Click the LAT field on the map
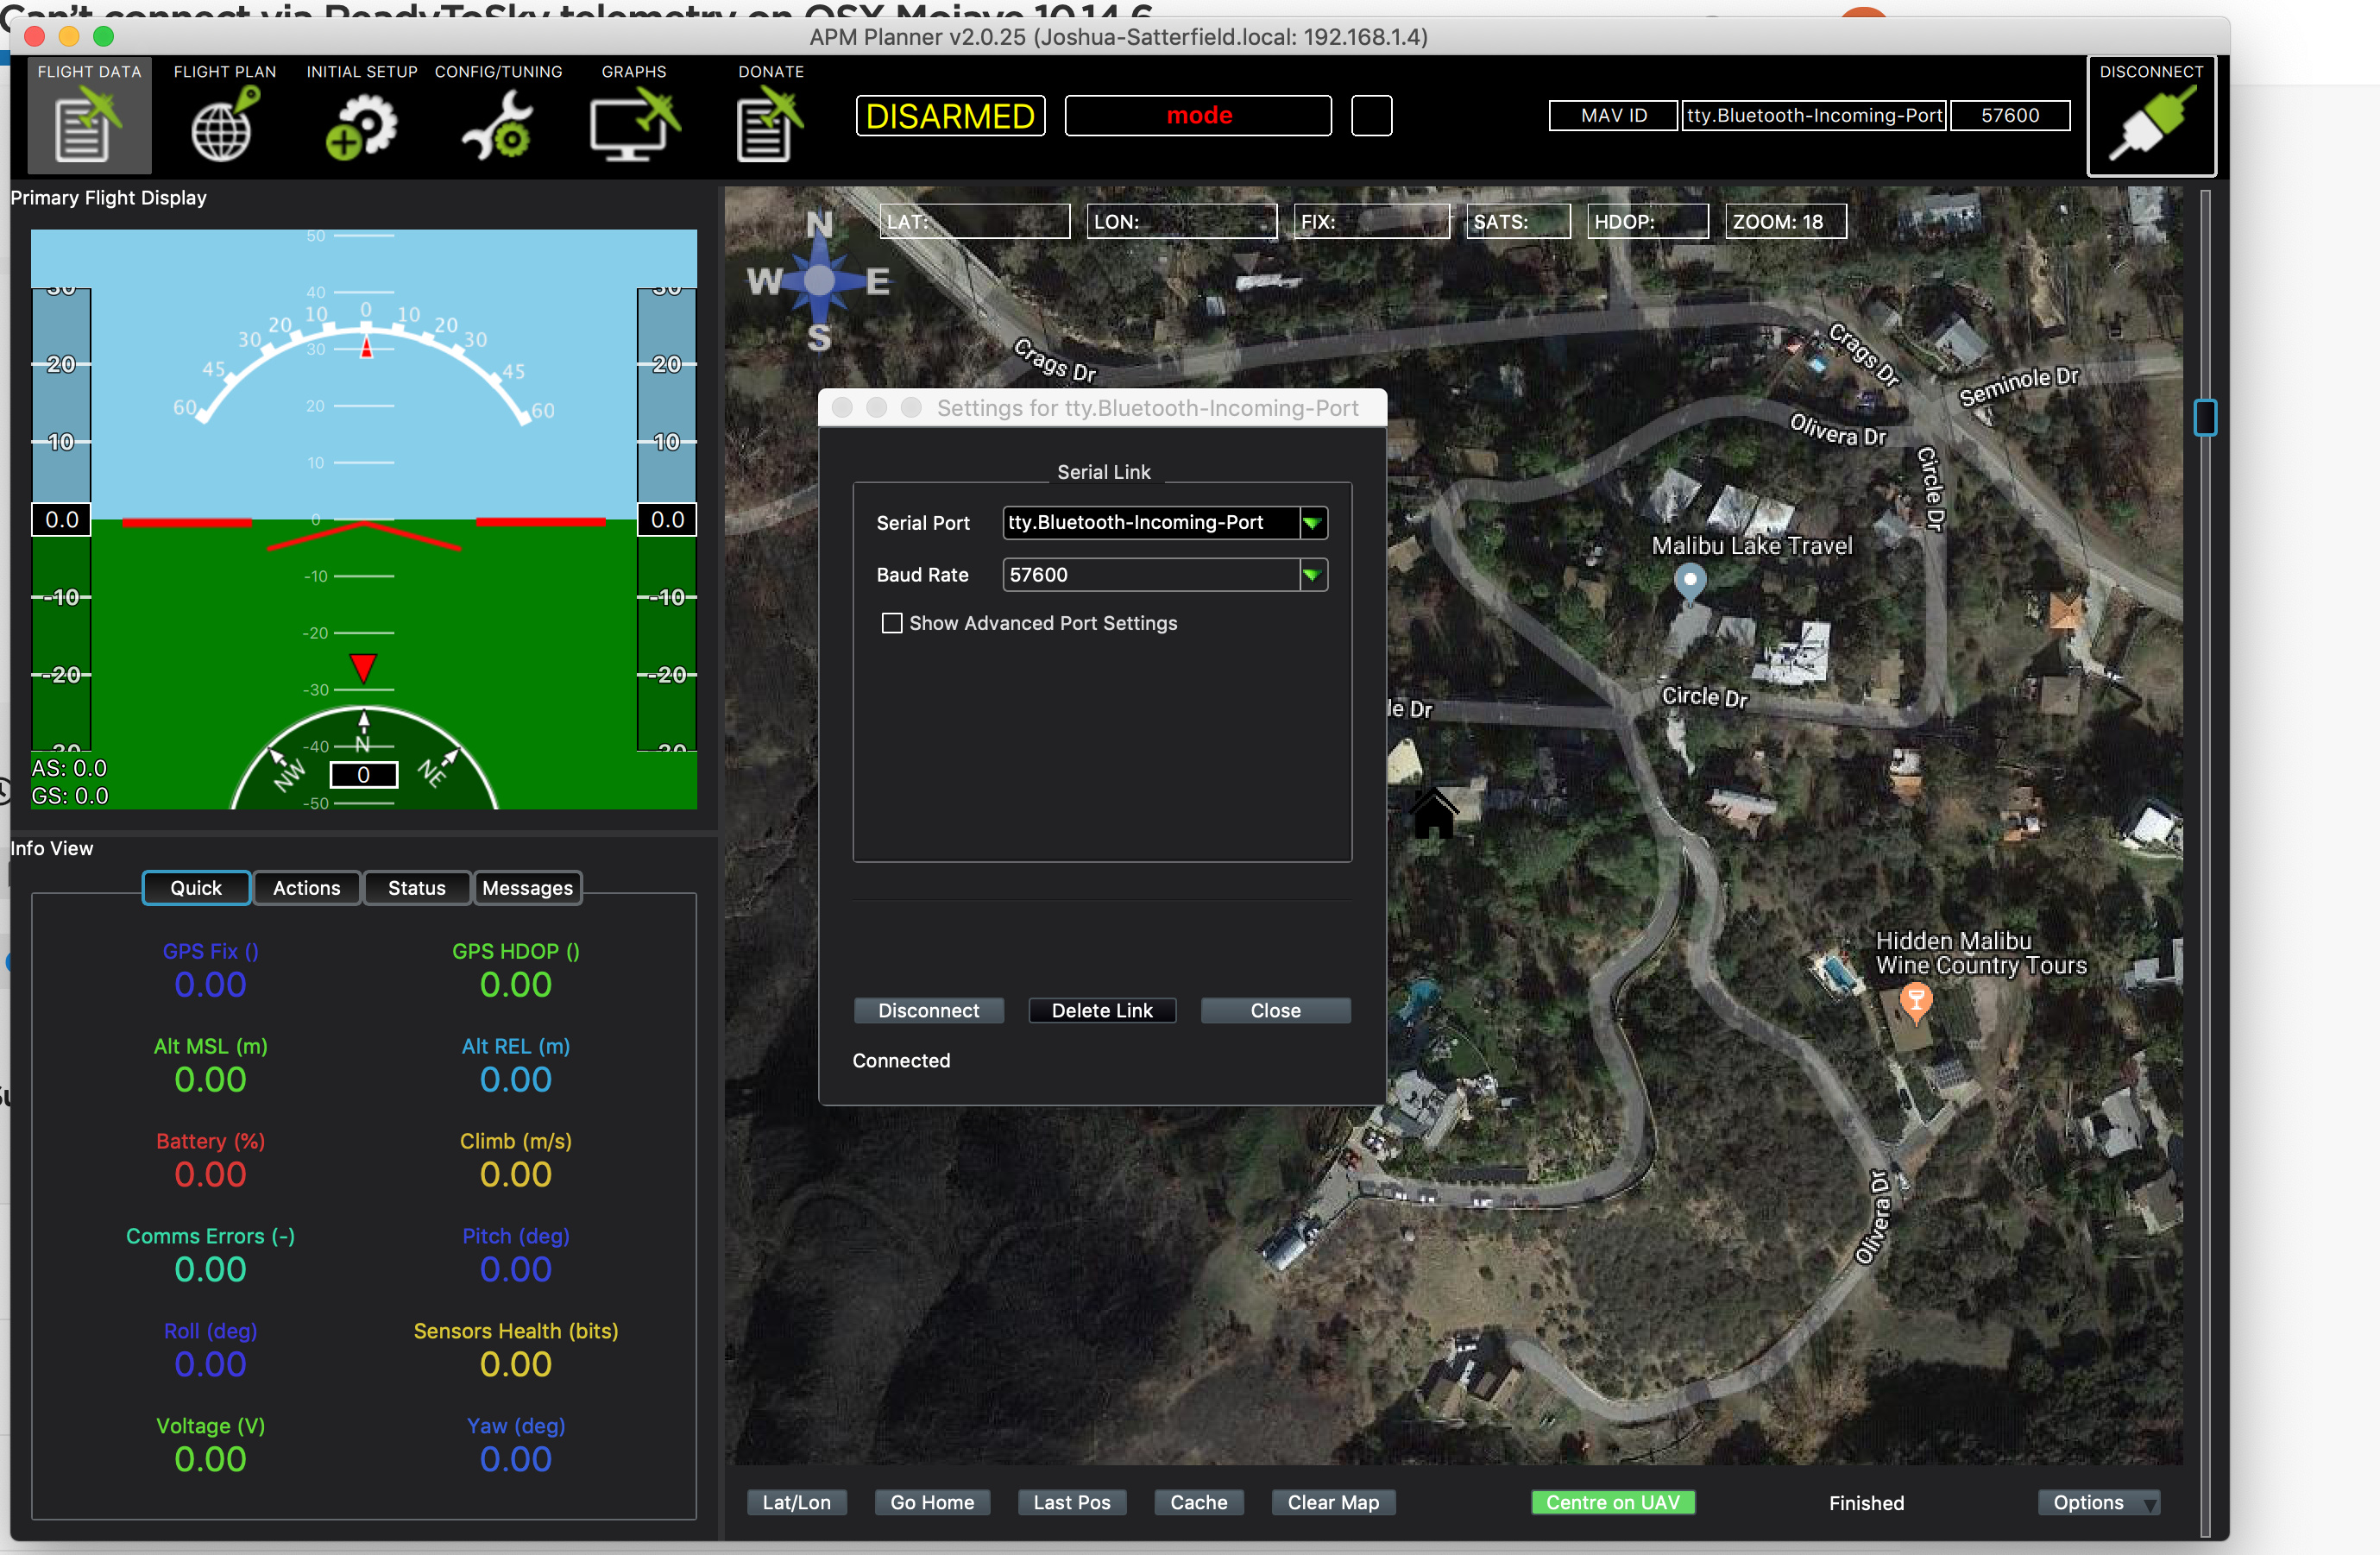Viewport: 2380px width, 1555px height. click(x=975, y=222)
